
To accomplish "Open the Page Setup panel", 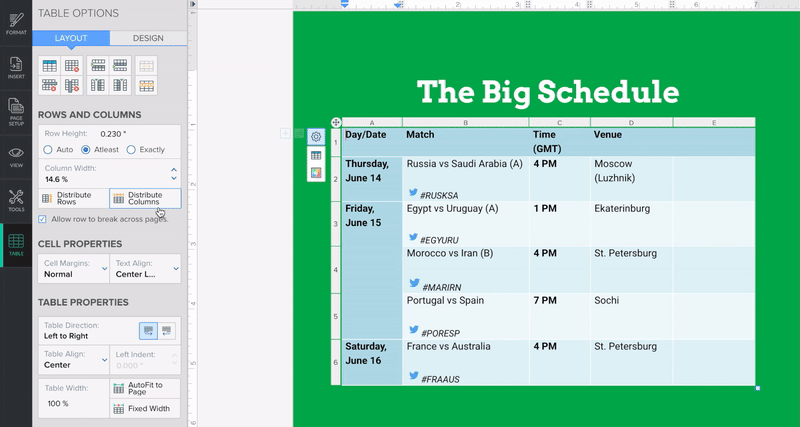I will (x=16, y=110).
